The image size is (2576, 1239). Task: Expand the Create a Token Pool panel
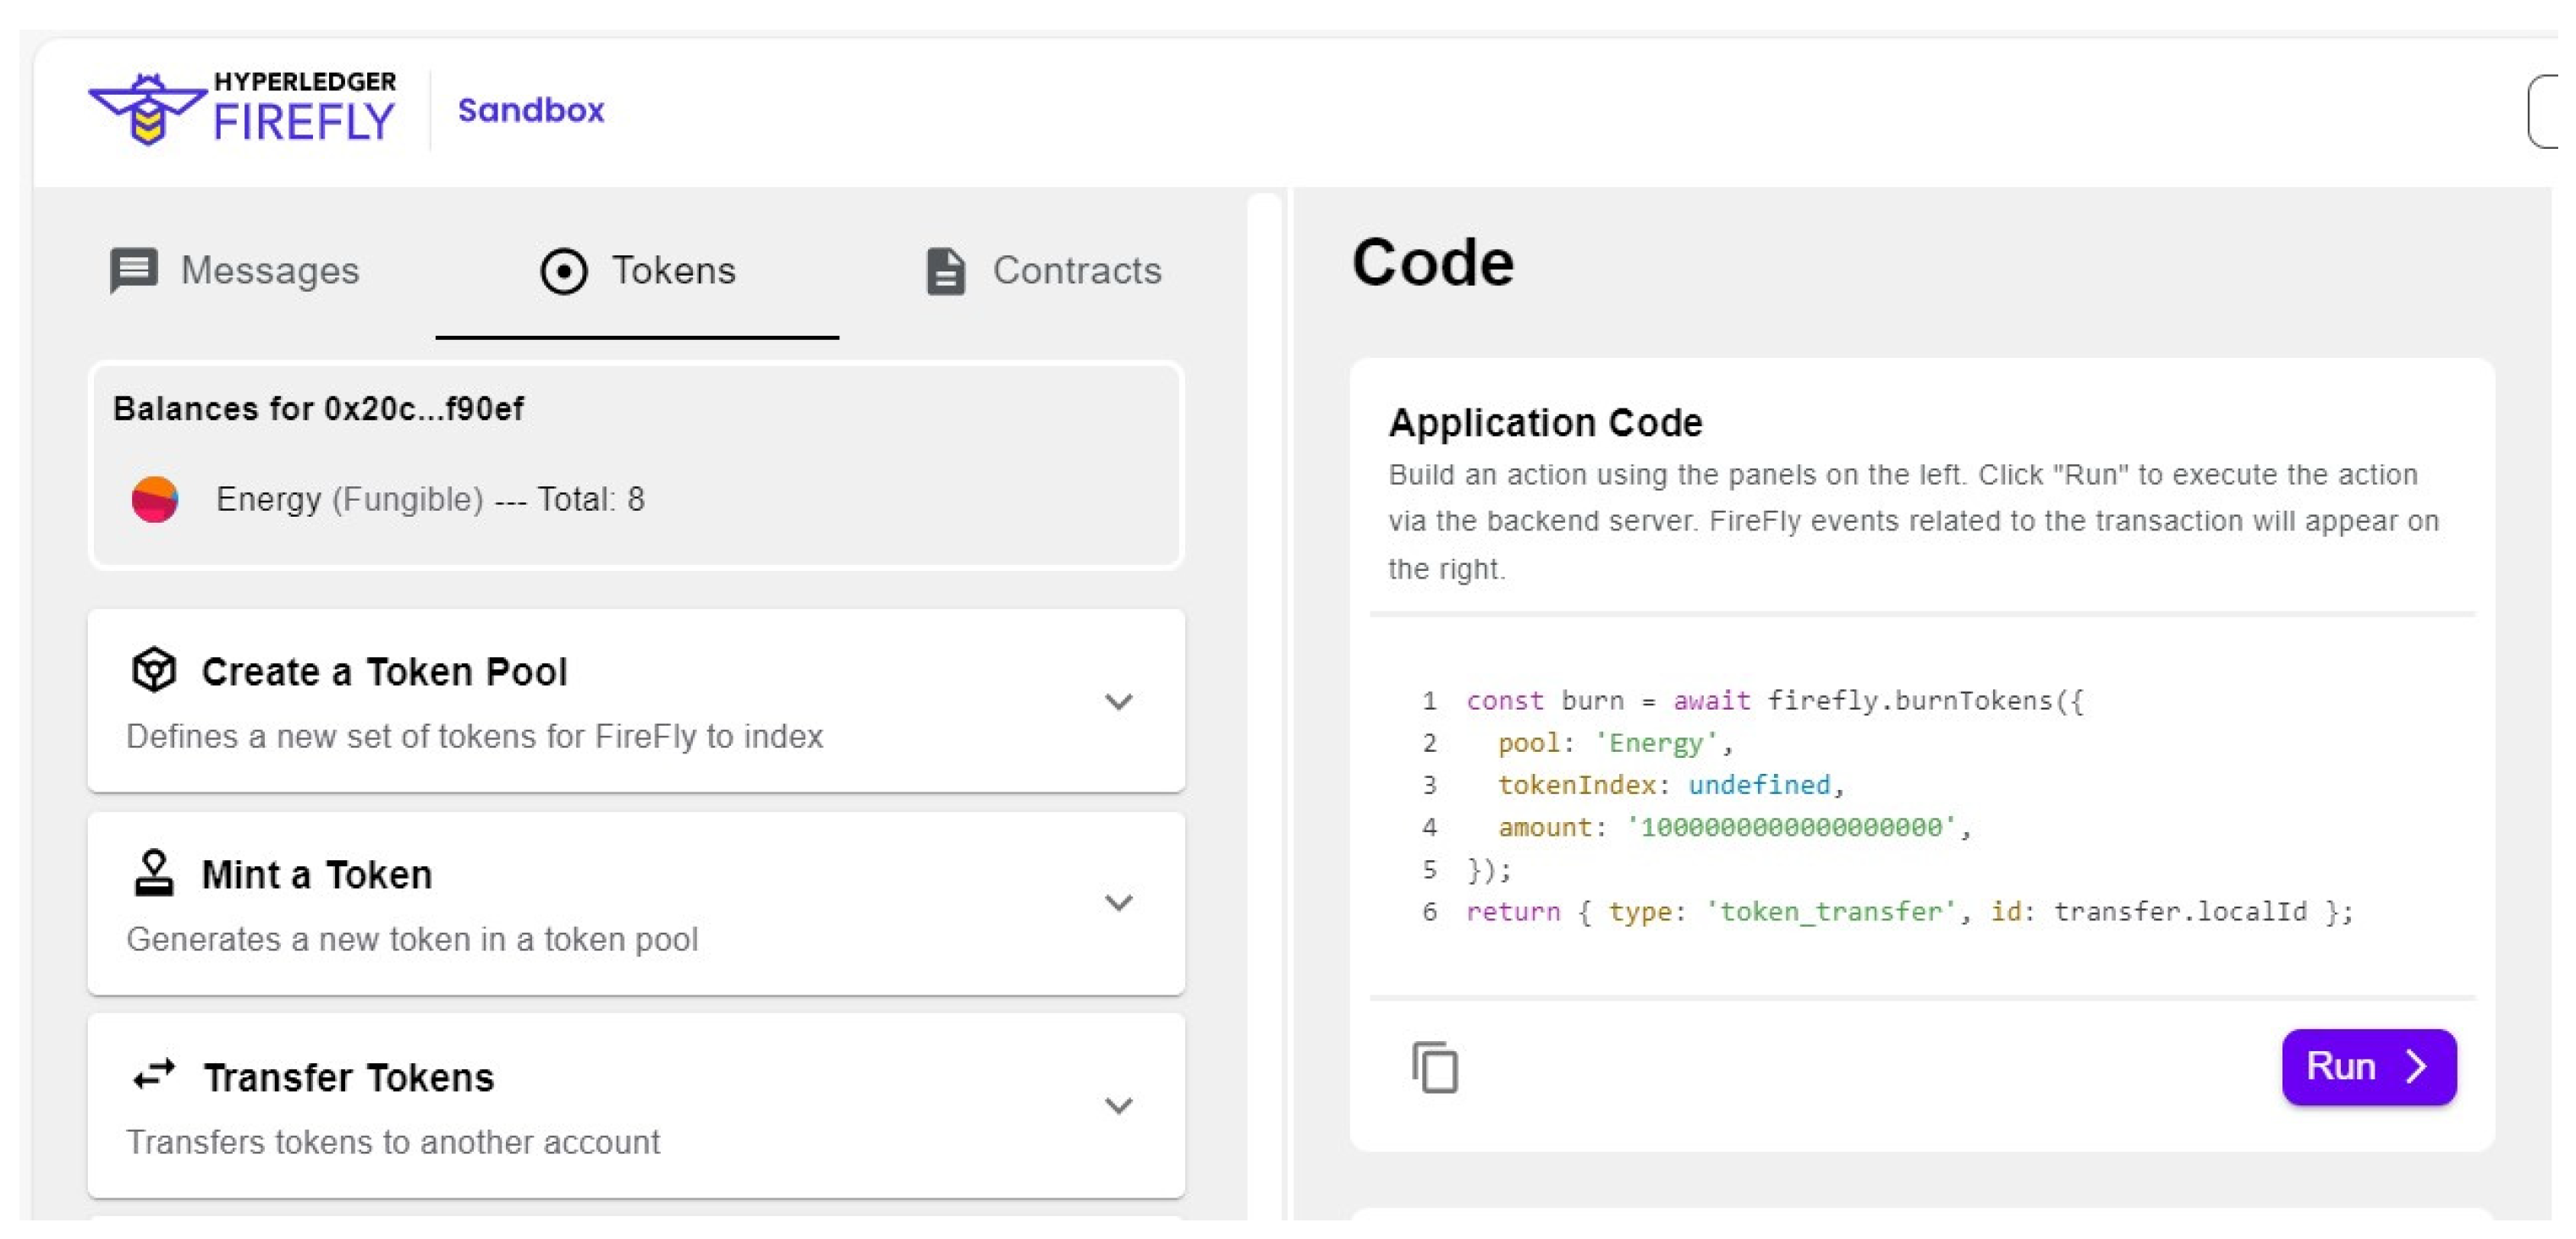(x=1118, y=702)
